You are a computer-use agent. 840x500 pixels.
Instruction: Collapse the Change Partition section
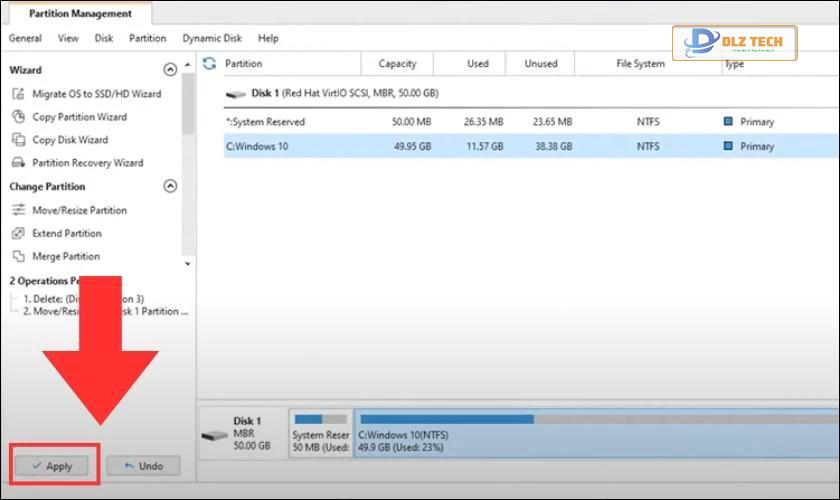[170, 186]
